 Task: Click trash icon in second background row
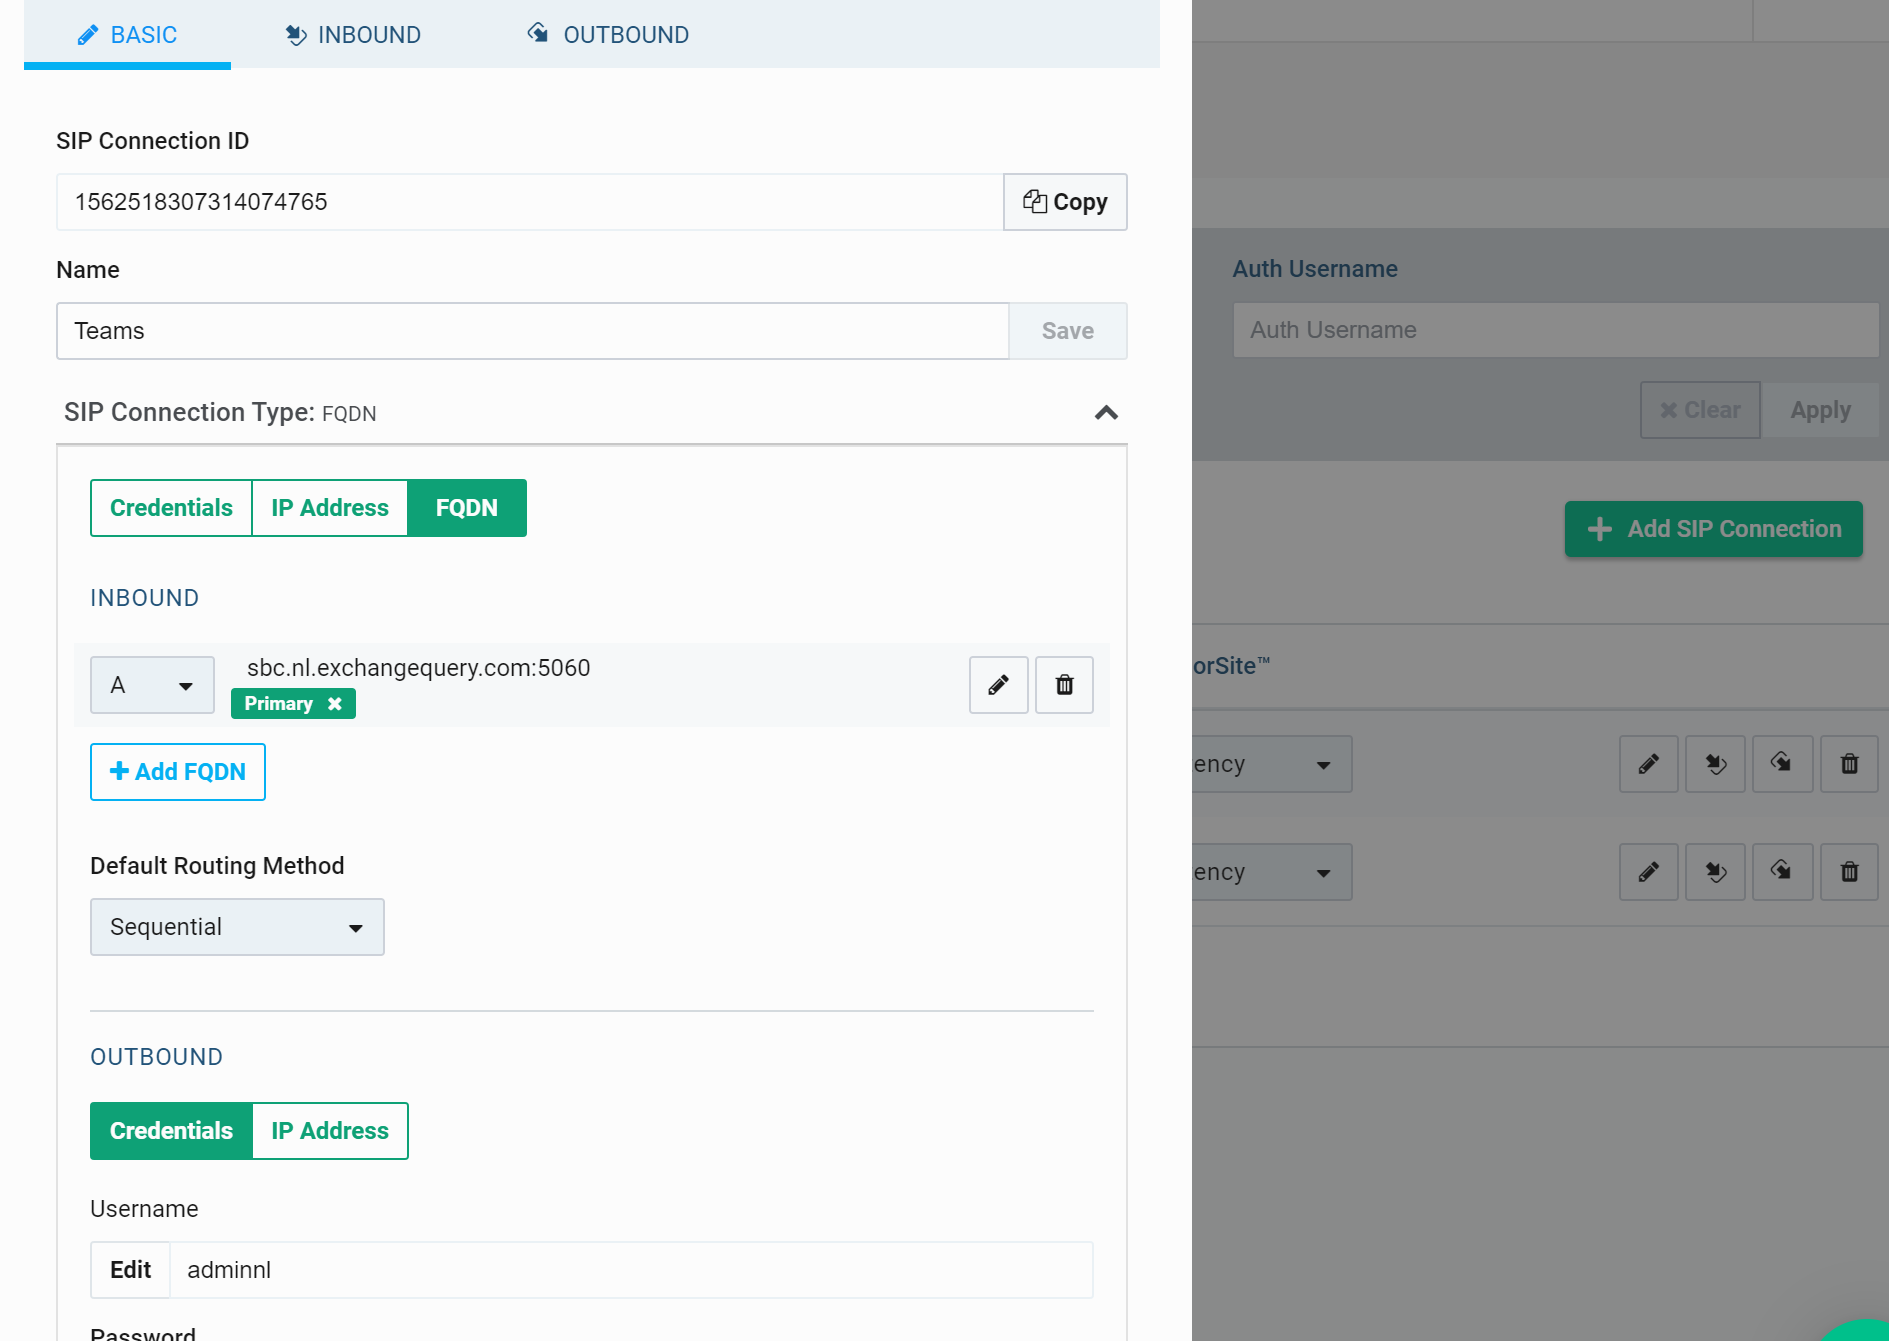coord(1849,872)
